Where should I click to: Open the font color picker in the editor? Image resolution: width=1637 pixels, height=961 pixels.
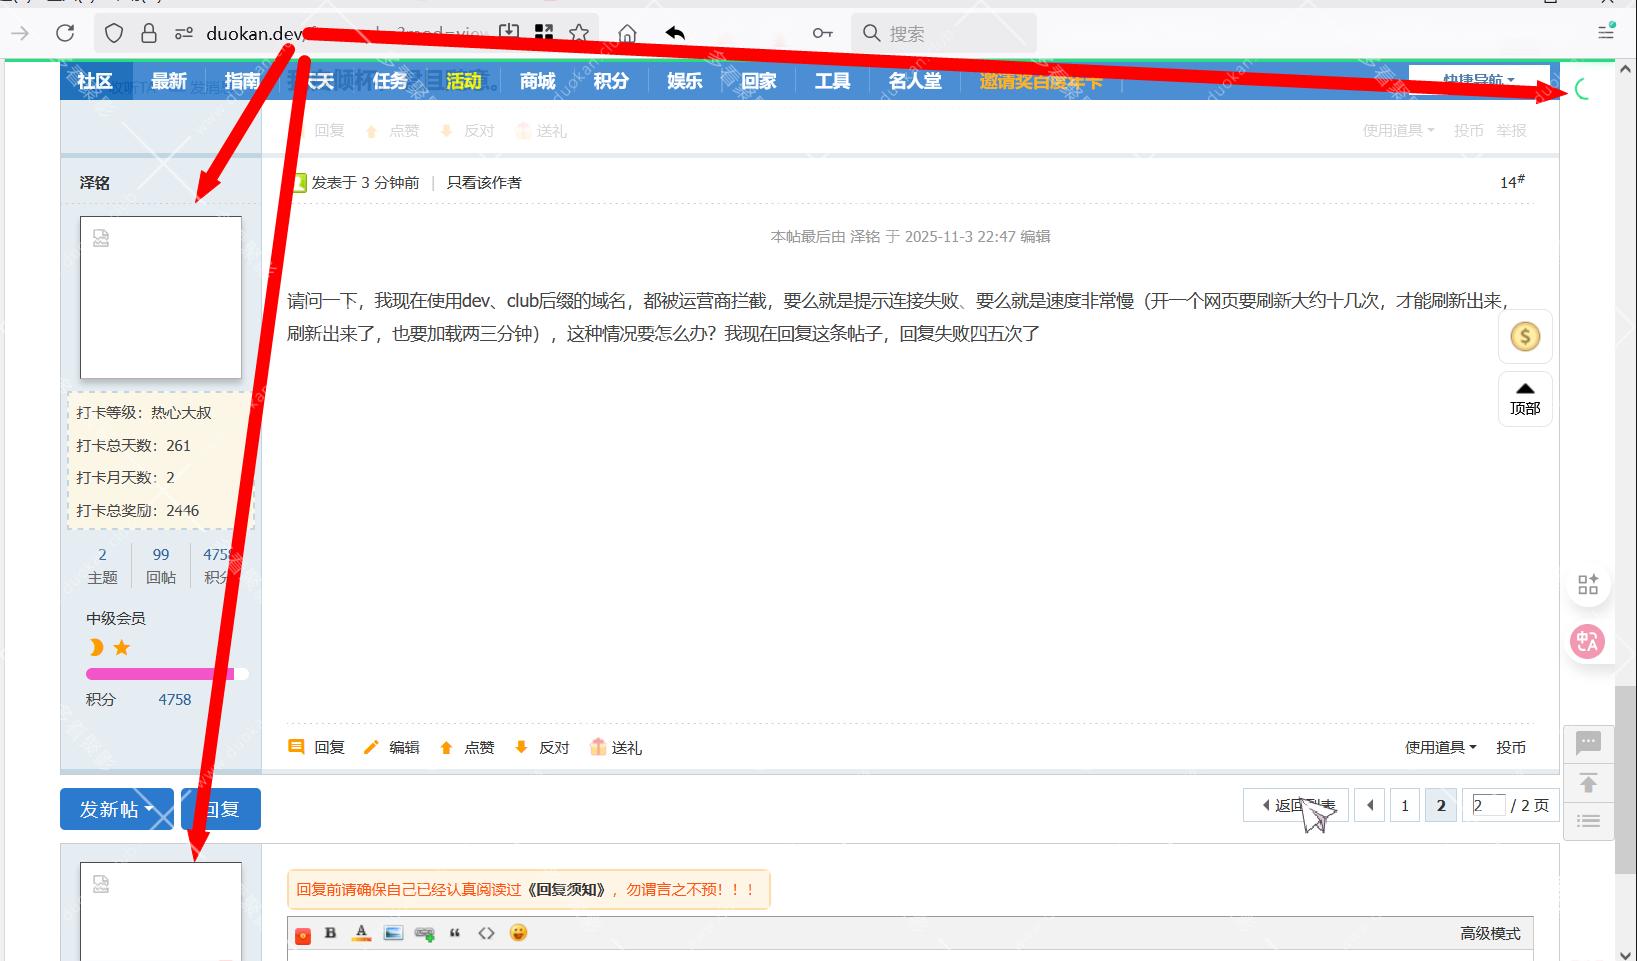tap(360, 933)
